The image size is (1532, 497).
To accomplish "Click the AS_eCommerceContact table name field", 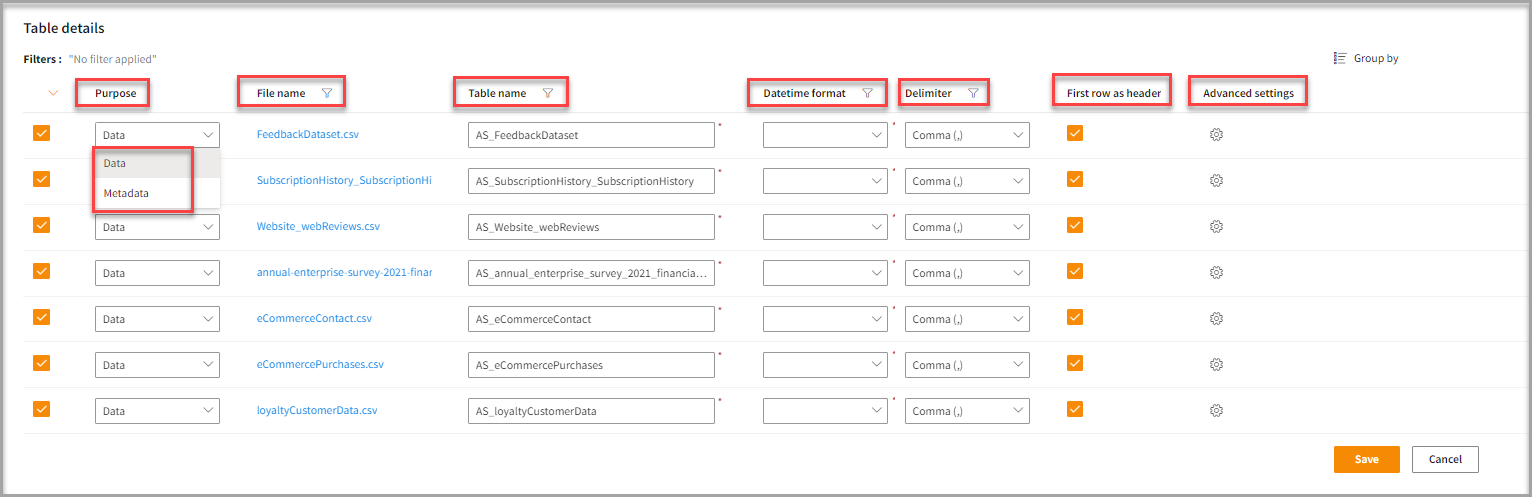I will point(591,319).
